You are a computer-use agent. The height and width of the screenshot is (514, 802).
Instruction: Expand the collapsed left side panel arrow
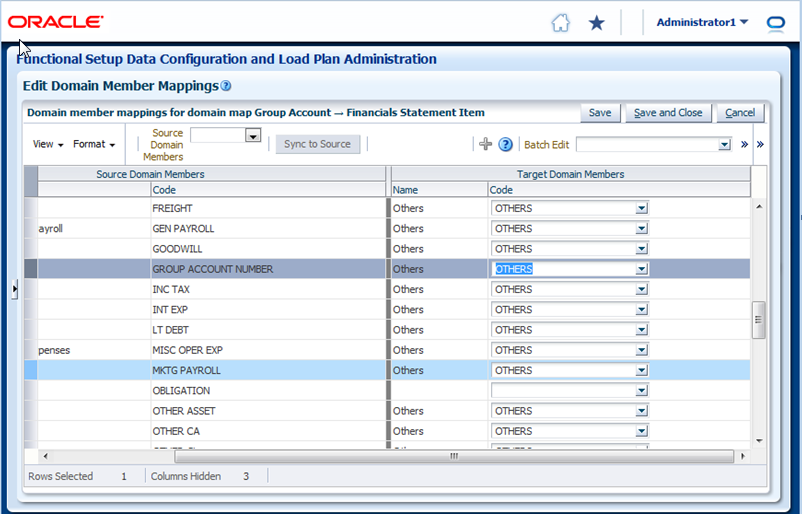[14, 289]
